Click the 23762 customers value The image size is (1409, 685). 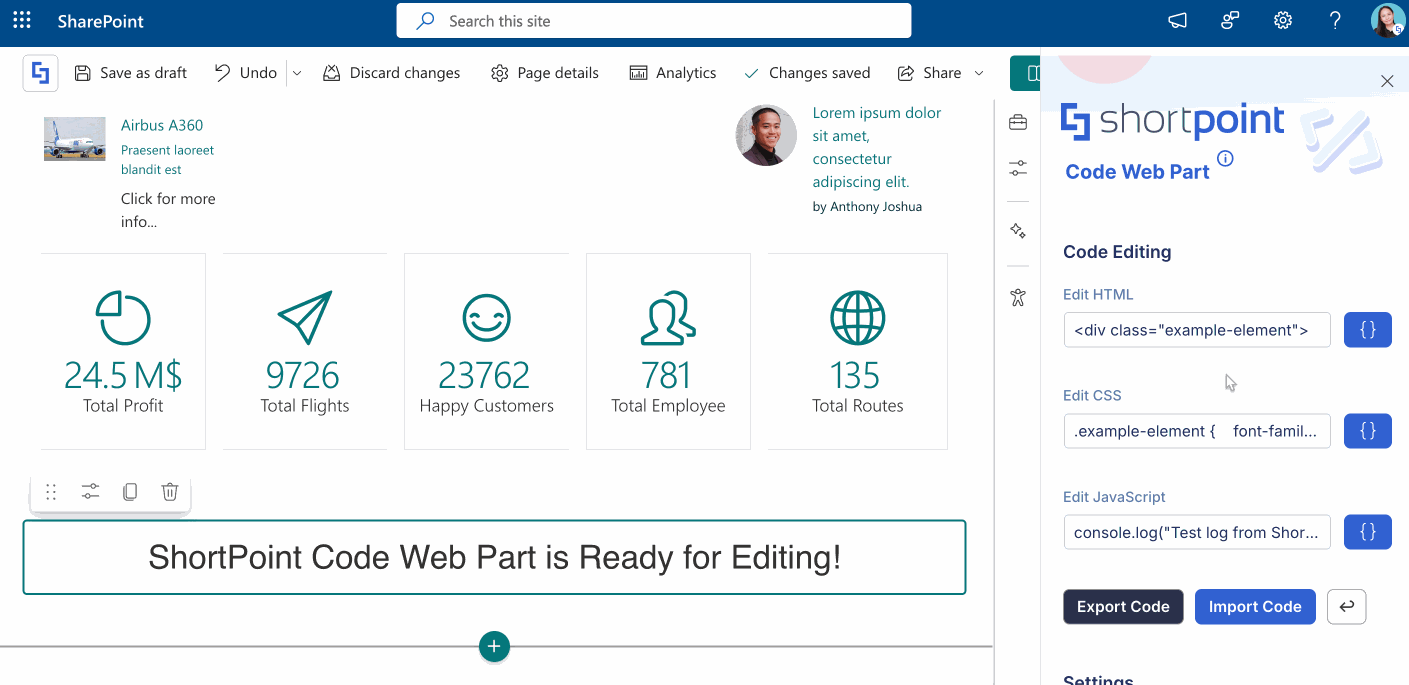point(485,375)
